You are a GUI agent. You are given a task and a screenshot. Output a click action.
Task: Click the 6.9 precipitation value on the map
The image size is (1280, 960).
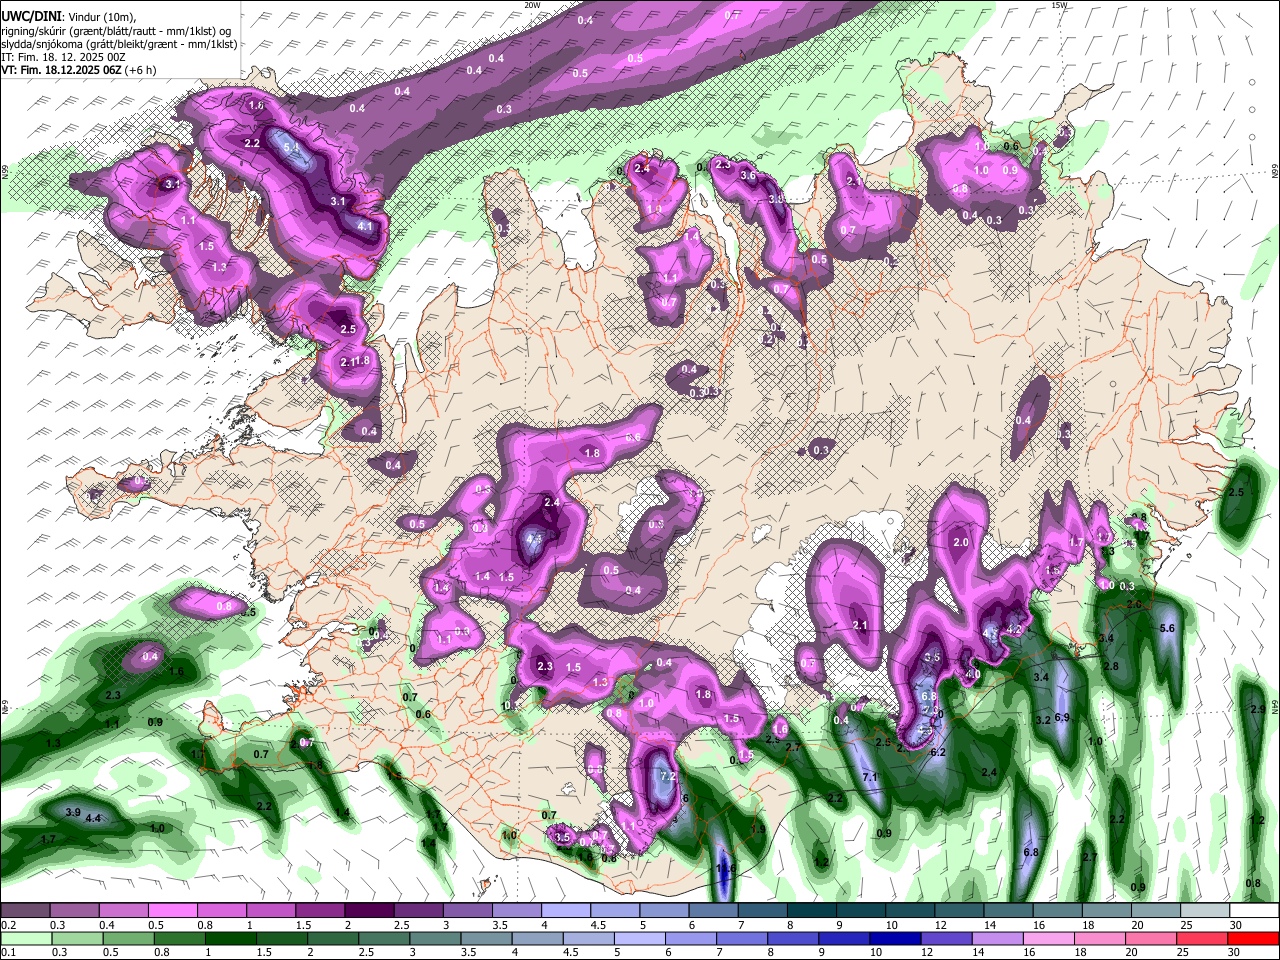click(x=1062, y=718)
